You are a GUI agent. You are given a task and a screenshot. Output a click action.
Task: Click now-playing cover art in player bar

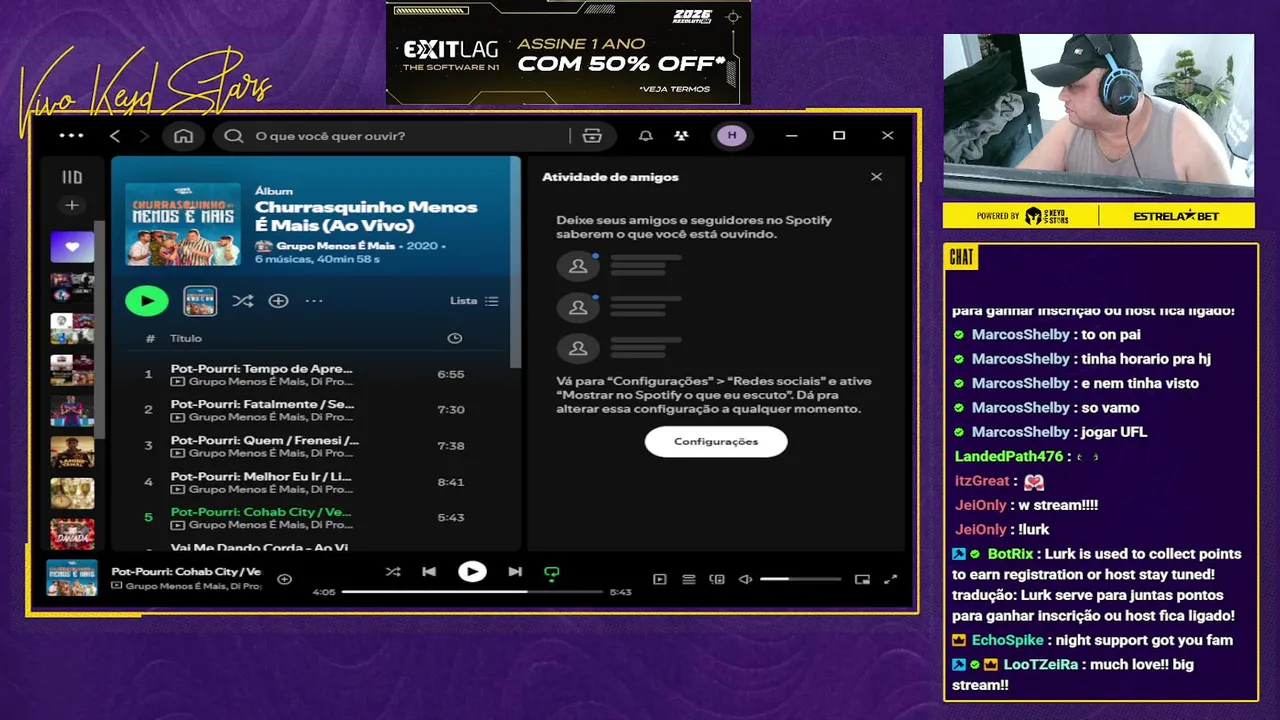(x=72, y=577)
